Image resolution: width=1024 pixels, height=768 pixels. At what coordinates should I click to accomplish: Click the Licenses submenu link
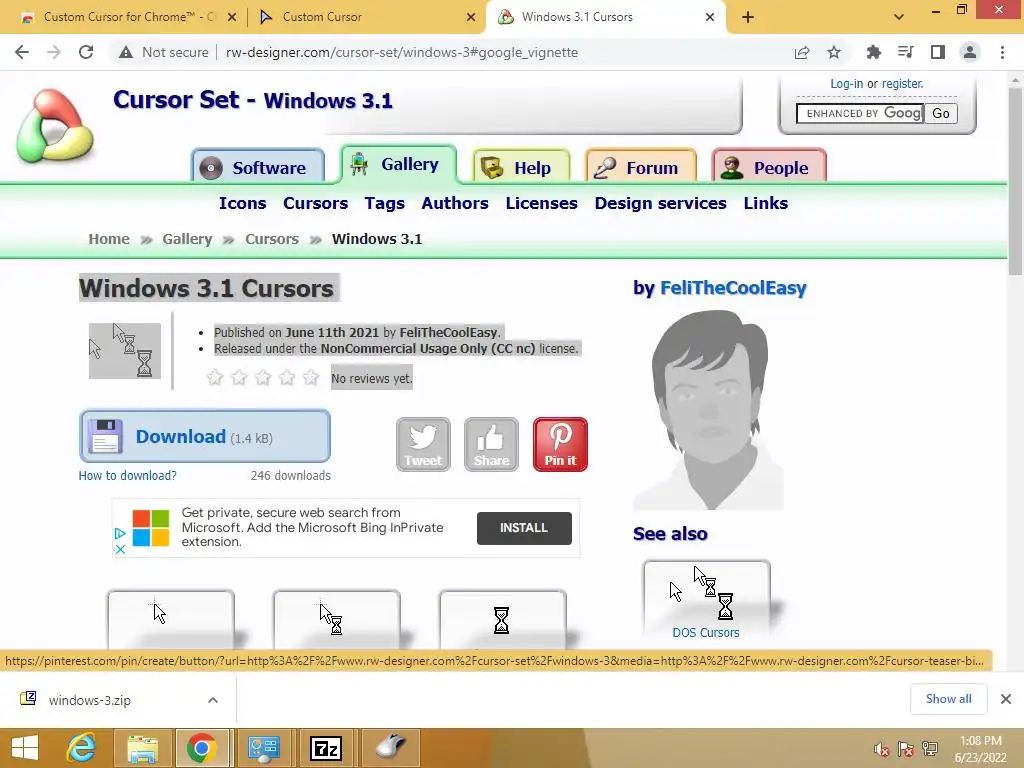tap(541, 203)
